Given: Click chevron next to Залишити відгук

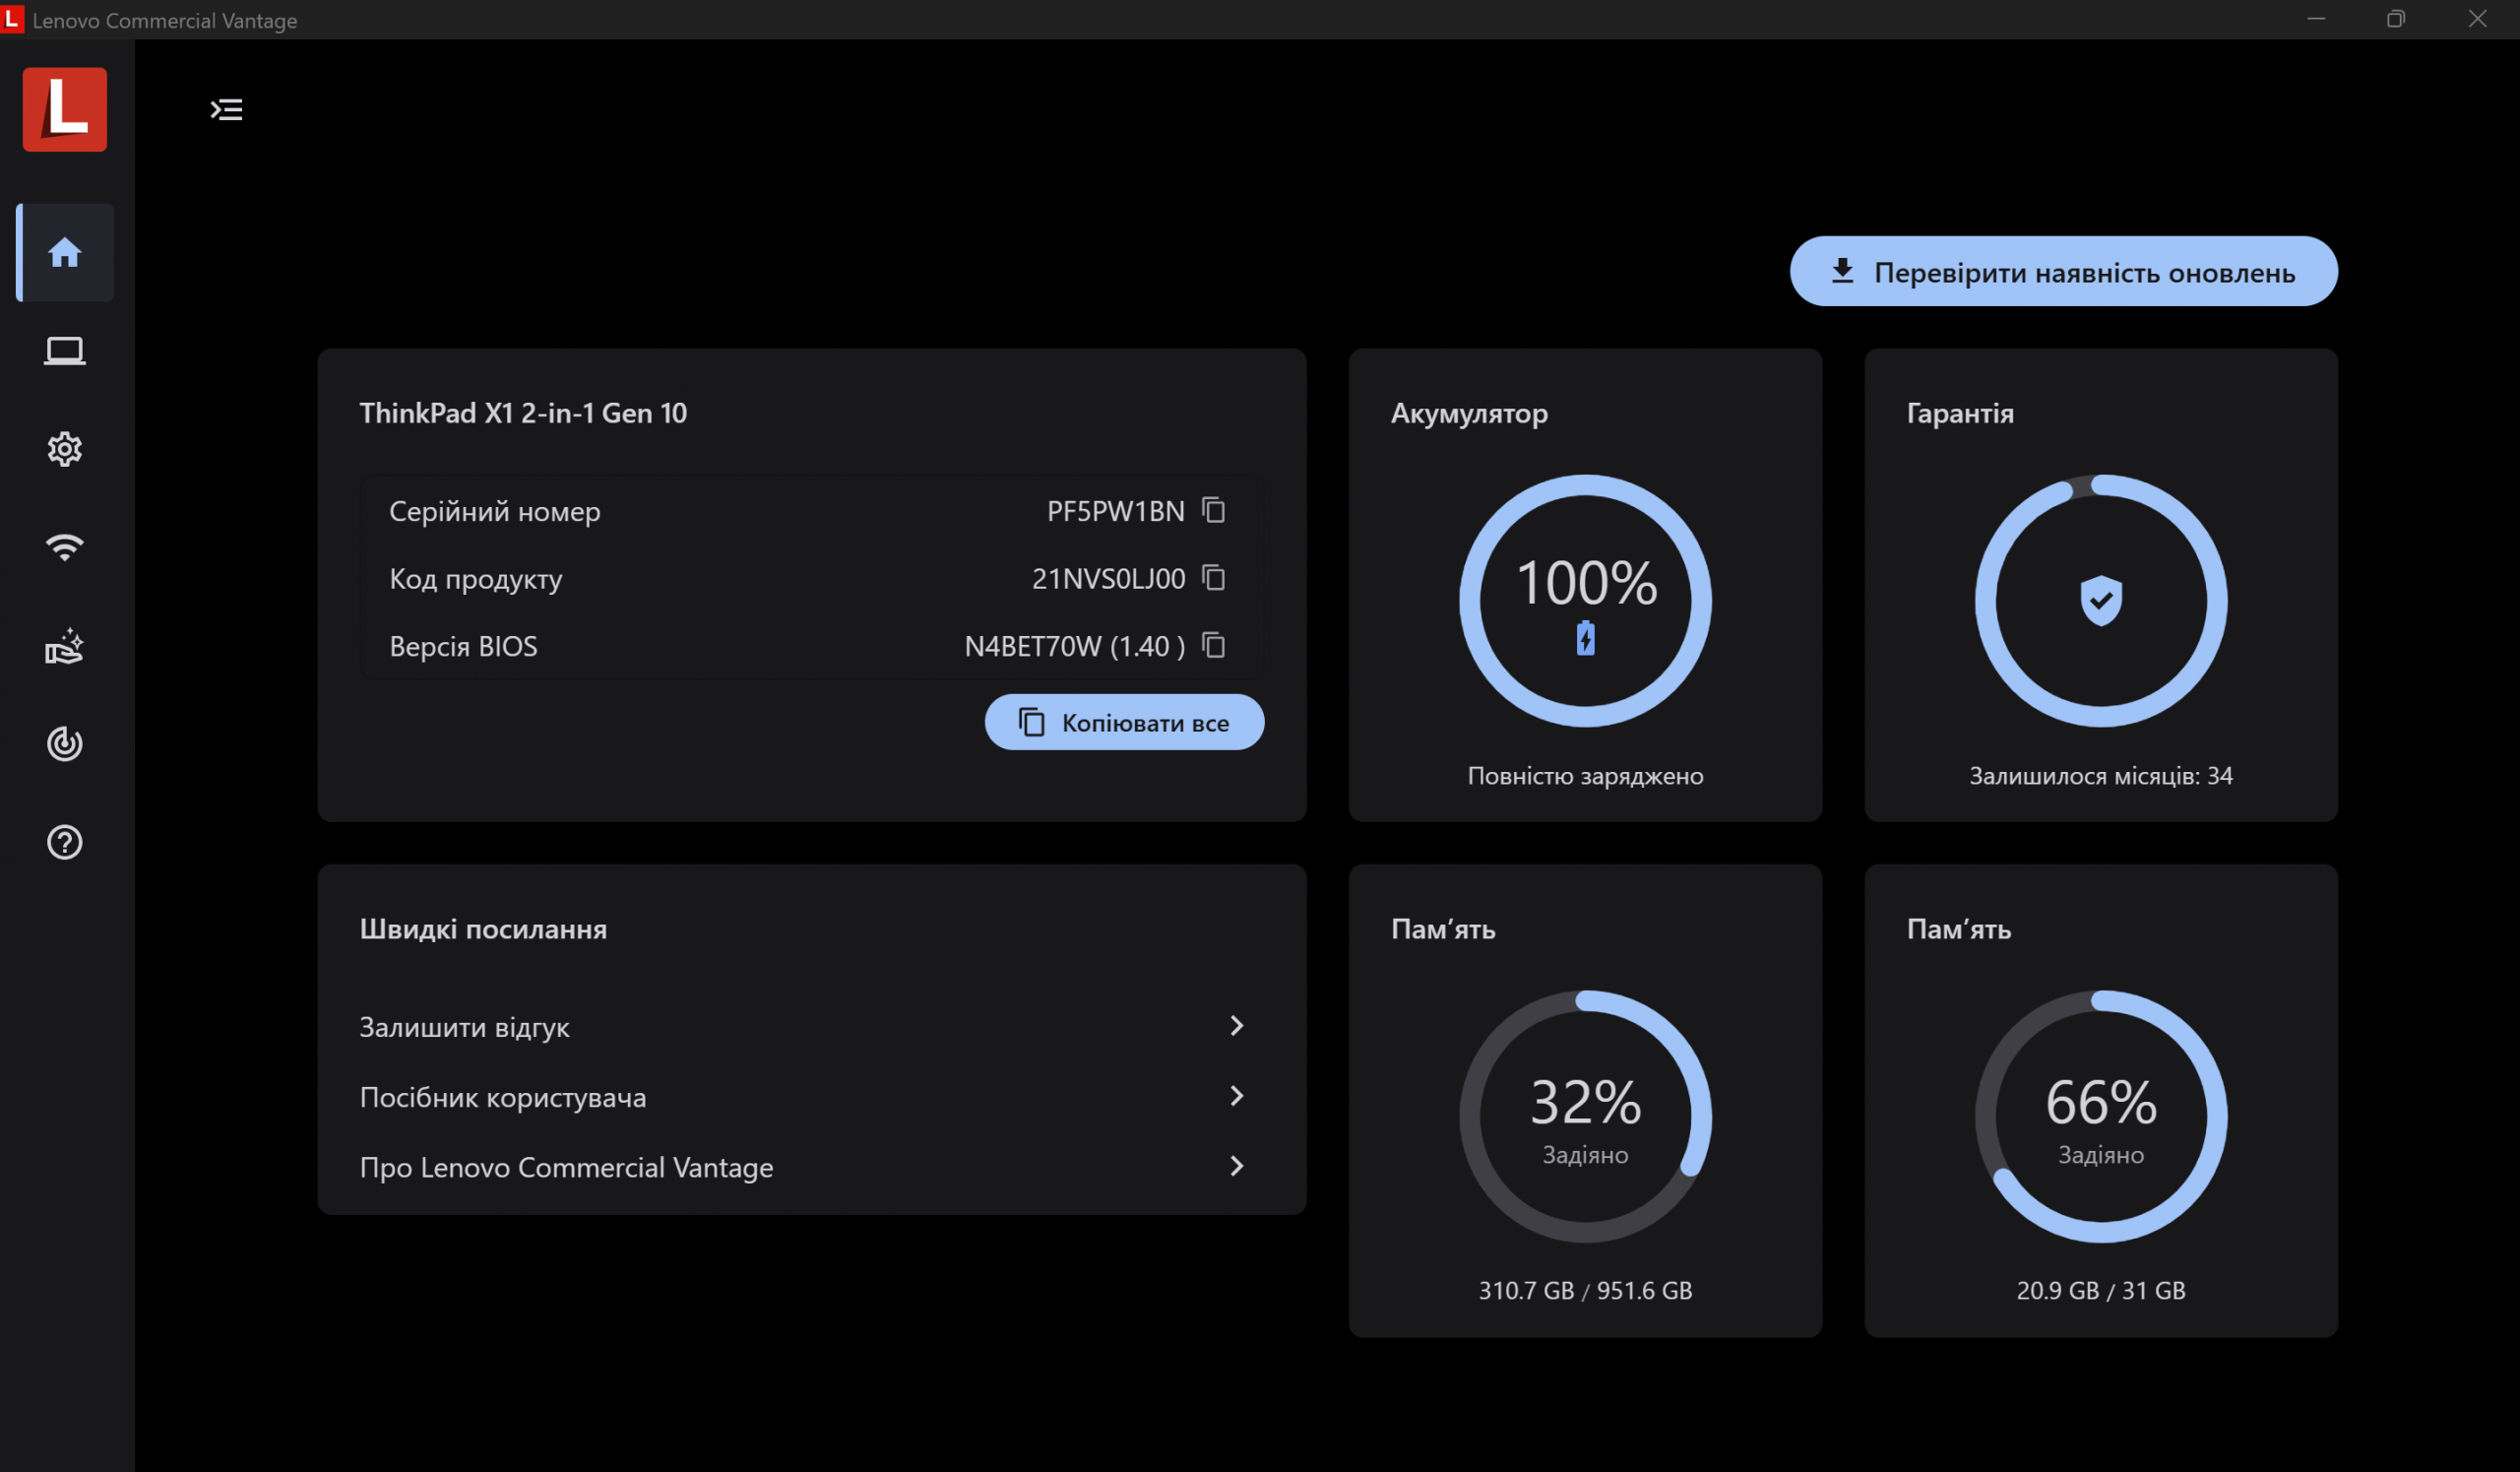Looking at the screenshot, I should (1236, 1026).
